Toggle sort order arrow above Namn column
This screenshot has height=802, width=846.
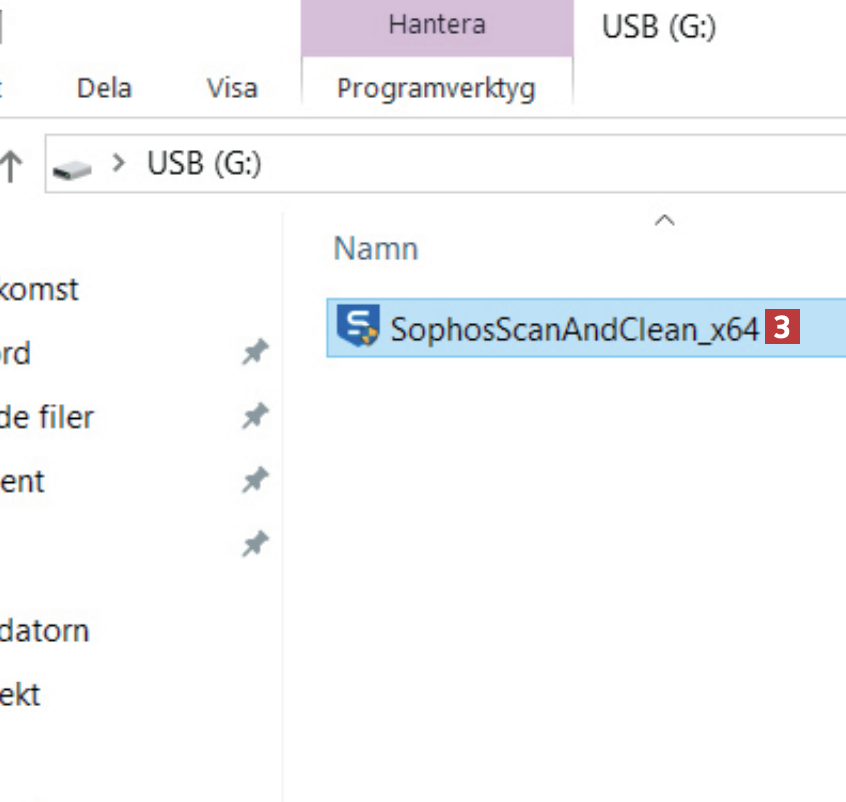tap(664, 220)
